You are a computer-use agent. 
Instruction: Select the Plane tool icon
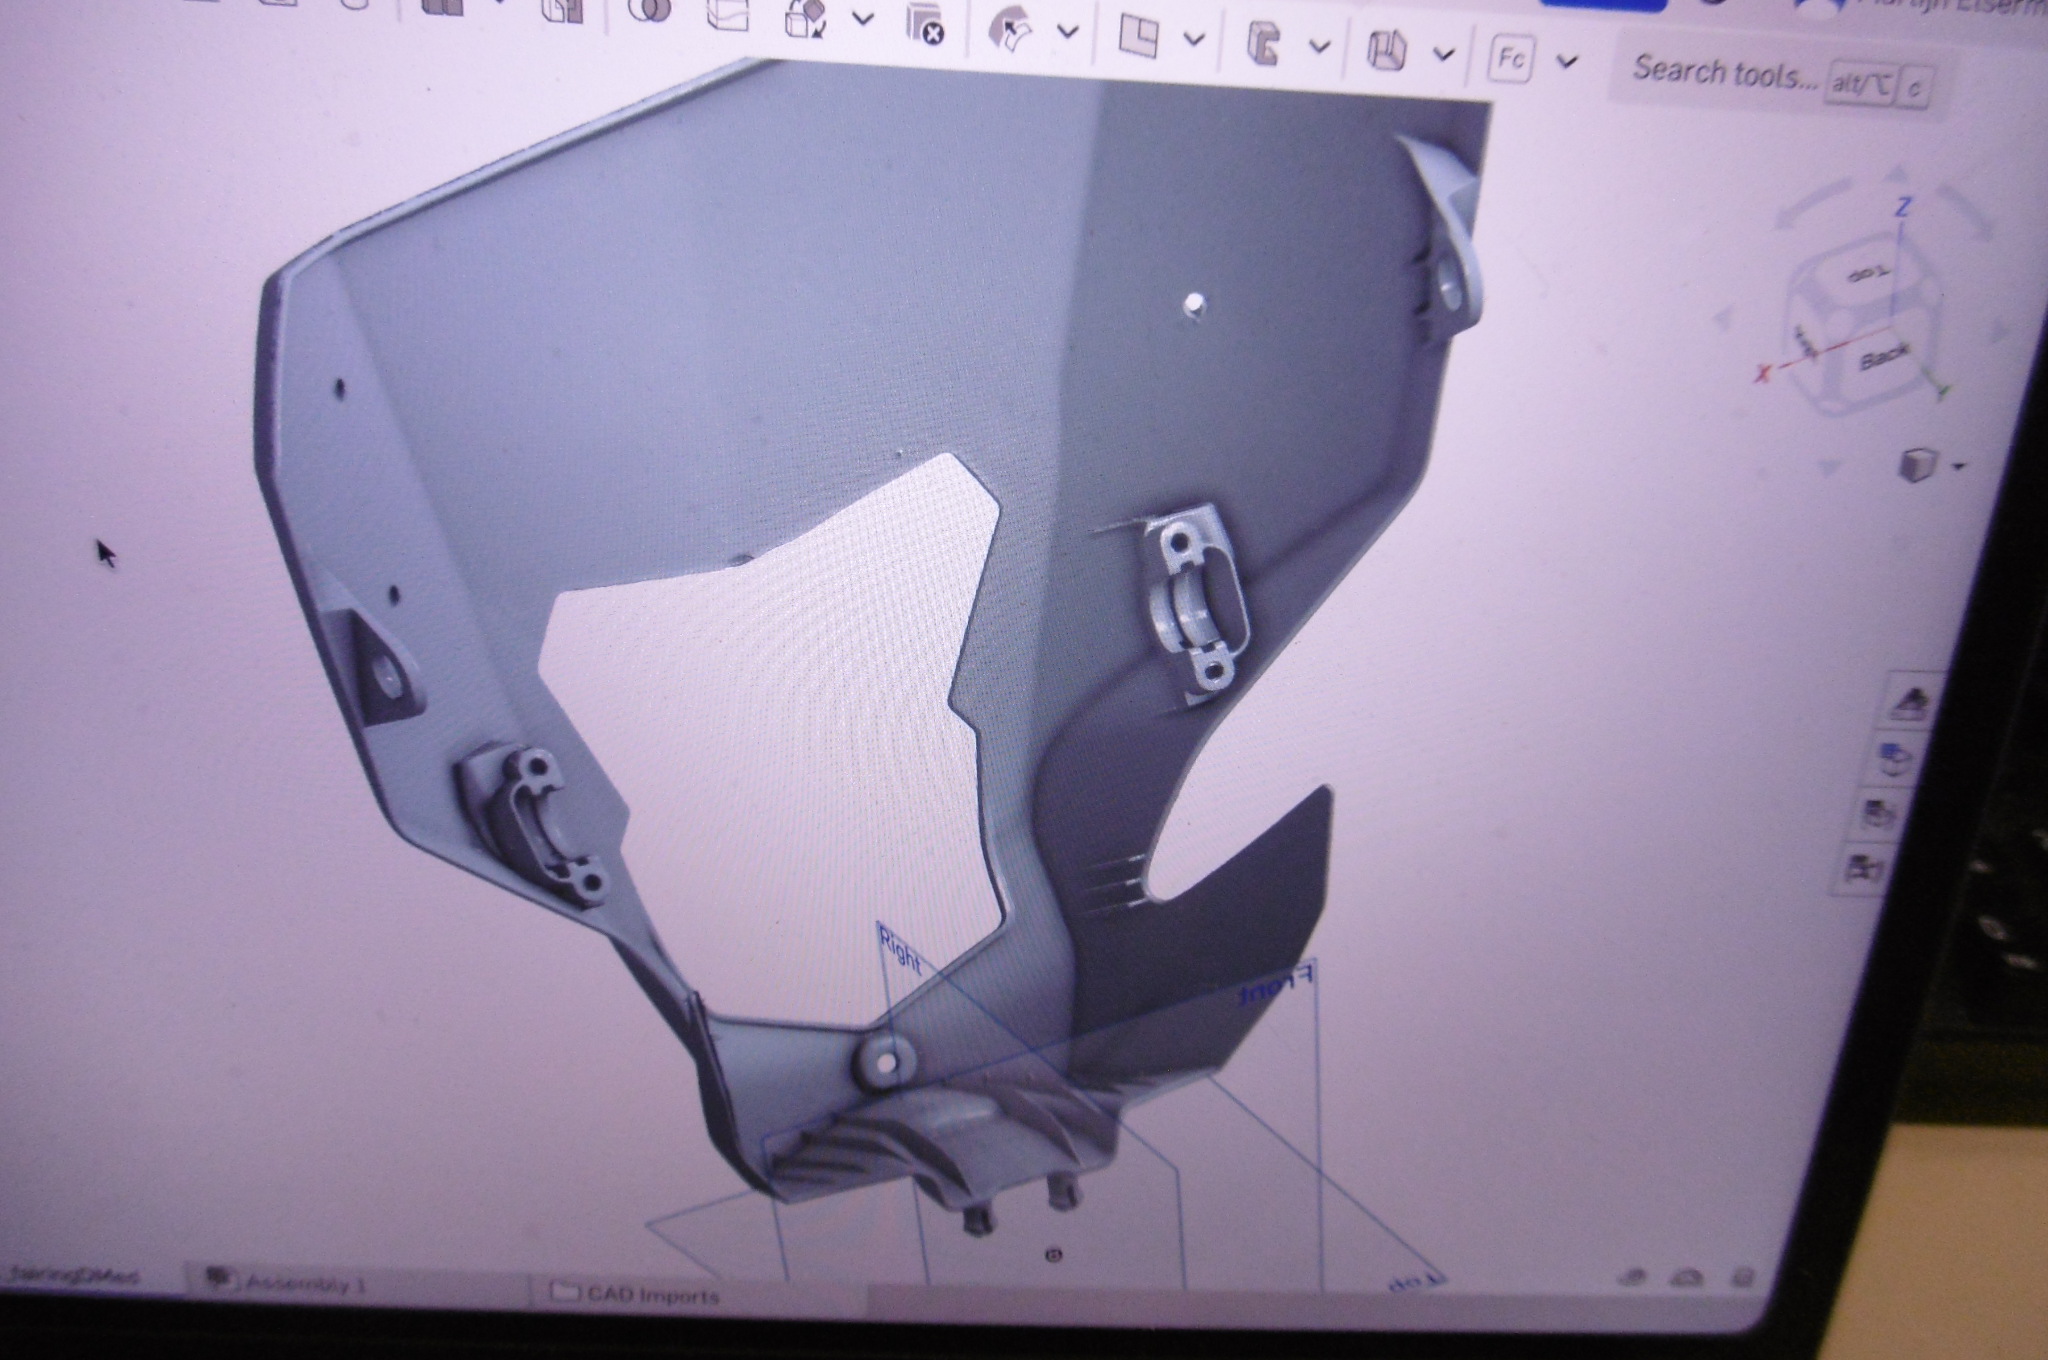[x=1138, y=36]
